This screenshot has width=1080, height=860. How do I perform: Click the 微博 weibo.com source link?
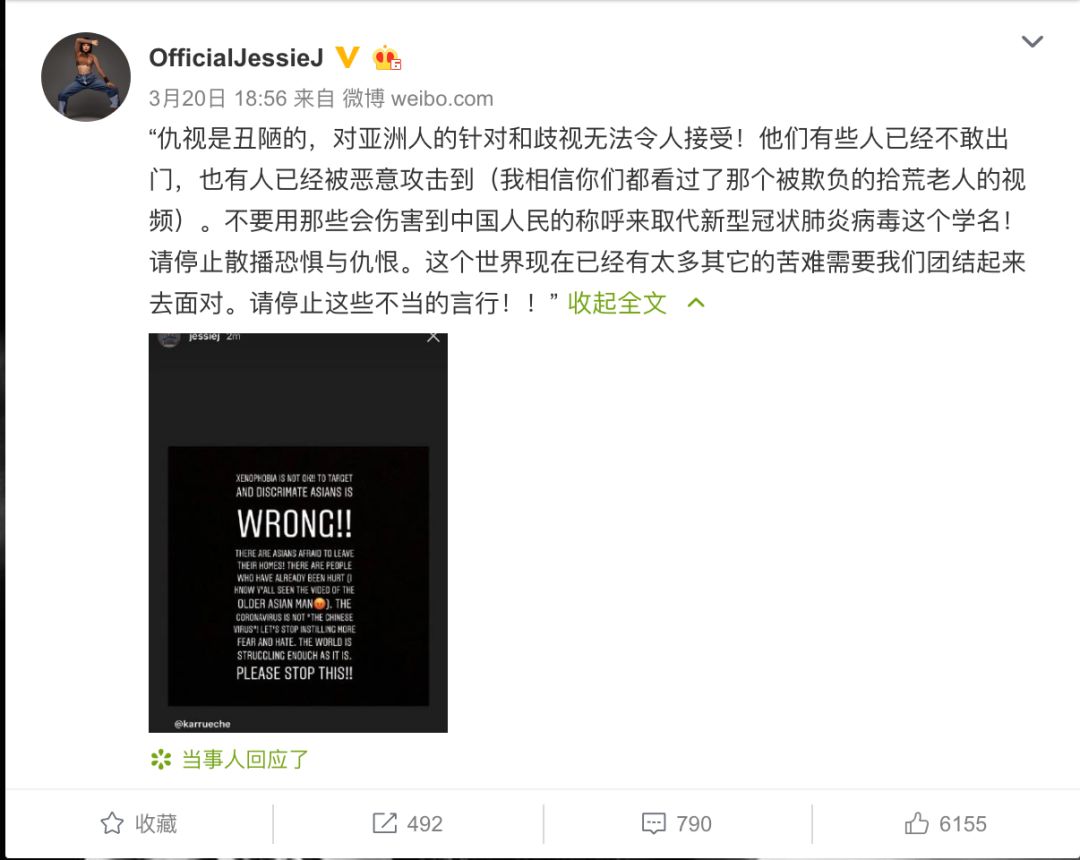click(418, 98)
